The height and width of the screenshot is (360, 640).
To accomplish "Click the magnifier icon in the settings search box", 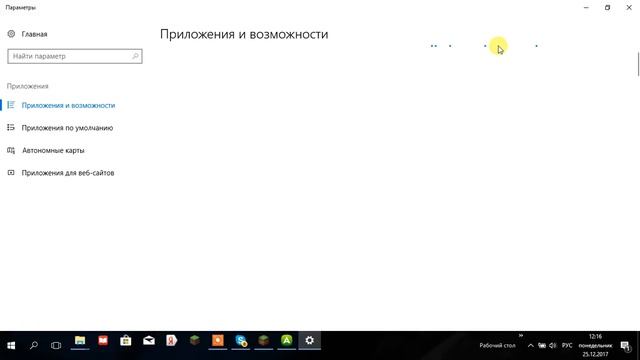I will pyautogui.click(x=135, y=56).
